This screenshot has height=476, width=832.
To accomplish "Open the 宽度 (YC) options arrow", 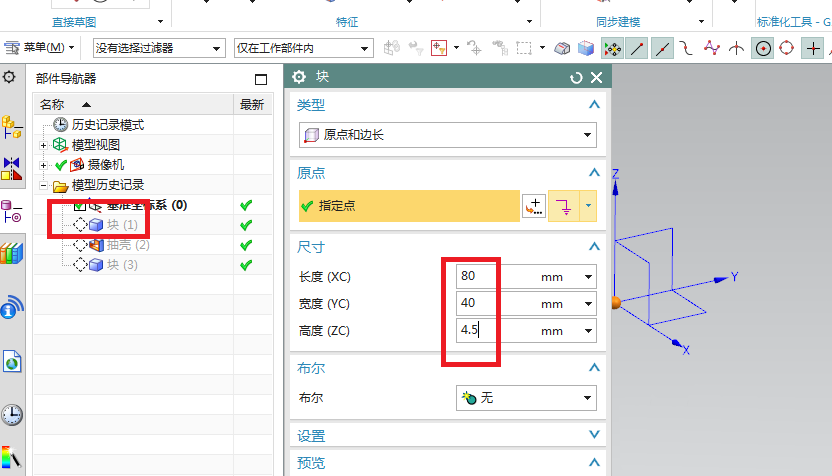I will [588, 304].
